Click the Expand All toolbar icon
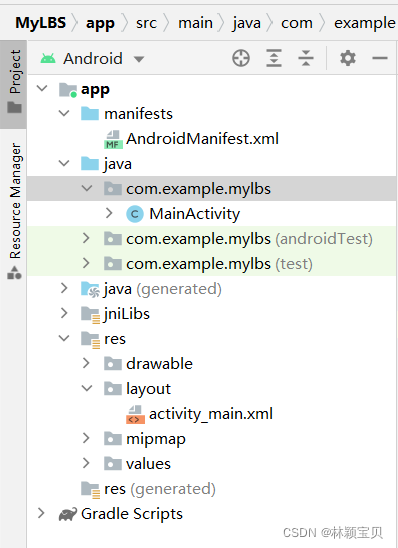The height and width of the screenshot is (548, 398). (x=274, y=58)
